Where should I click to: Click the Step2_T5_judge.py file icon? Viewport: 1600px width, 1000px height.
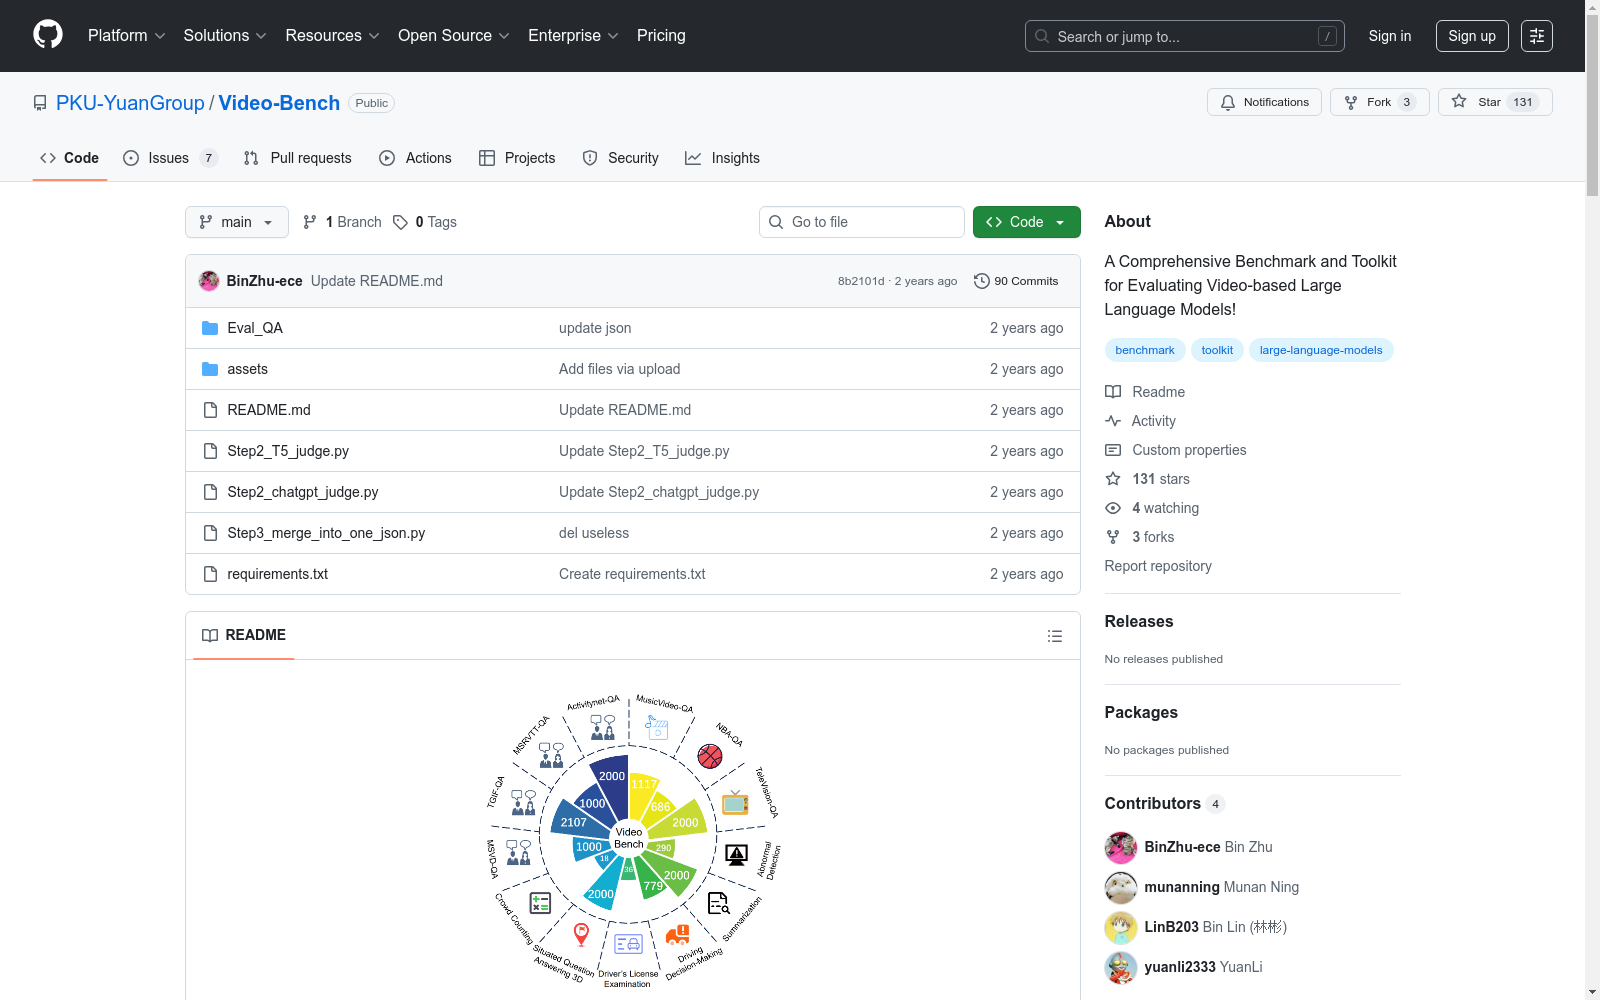coord(210,451)
